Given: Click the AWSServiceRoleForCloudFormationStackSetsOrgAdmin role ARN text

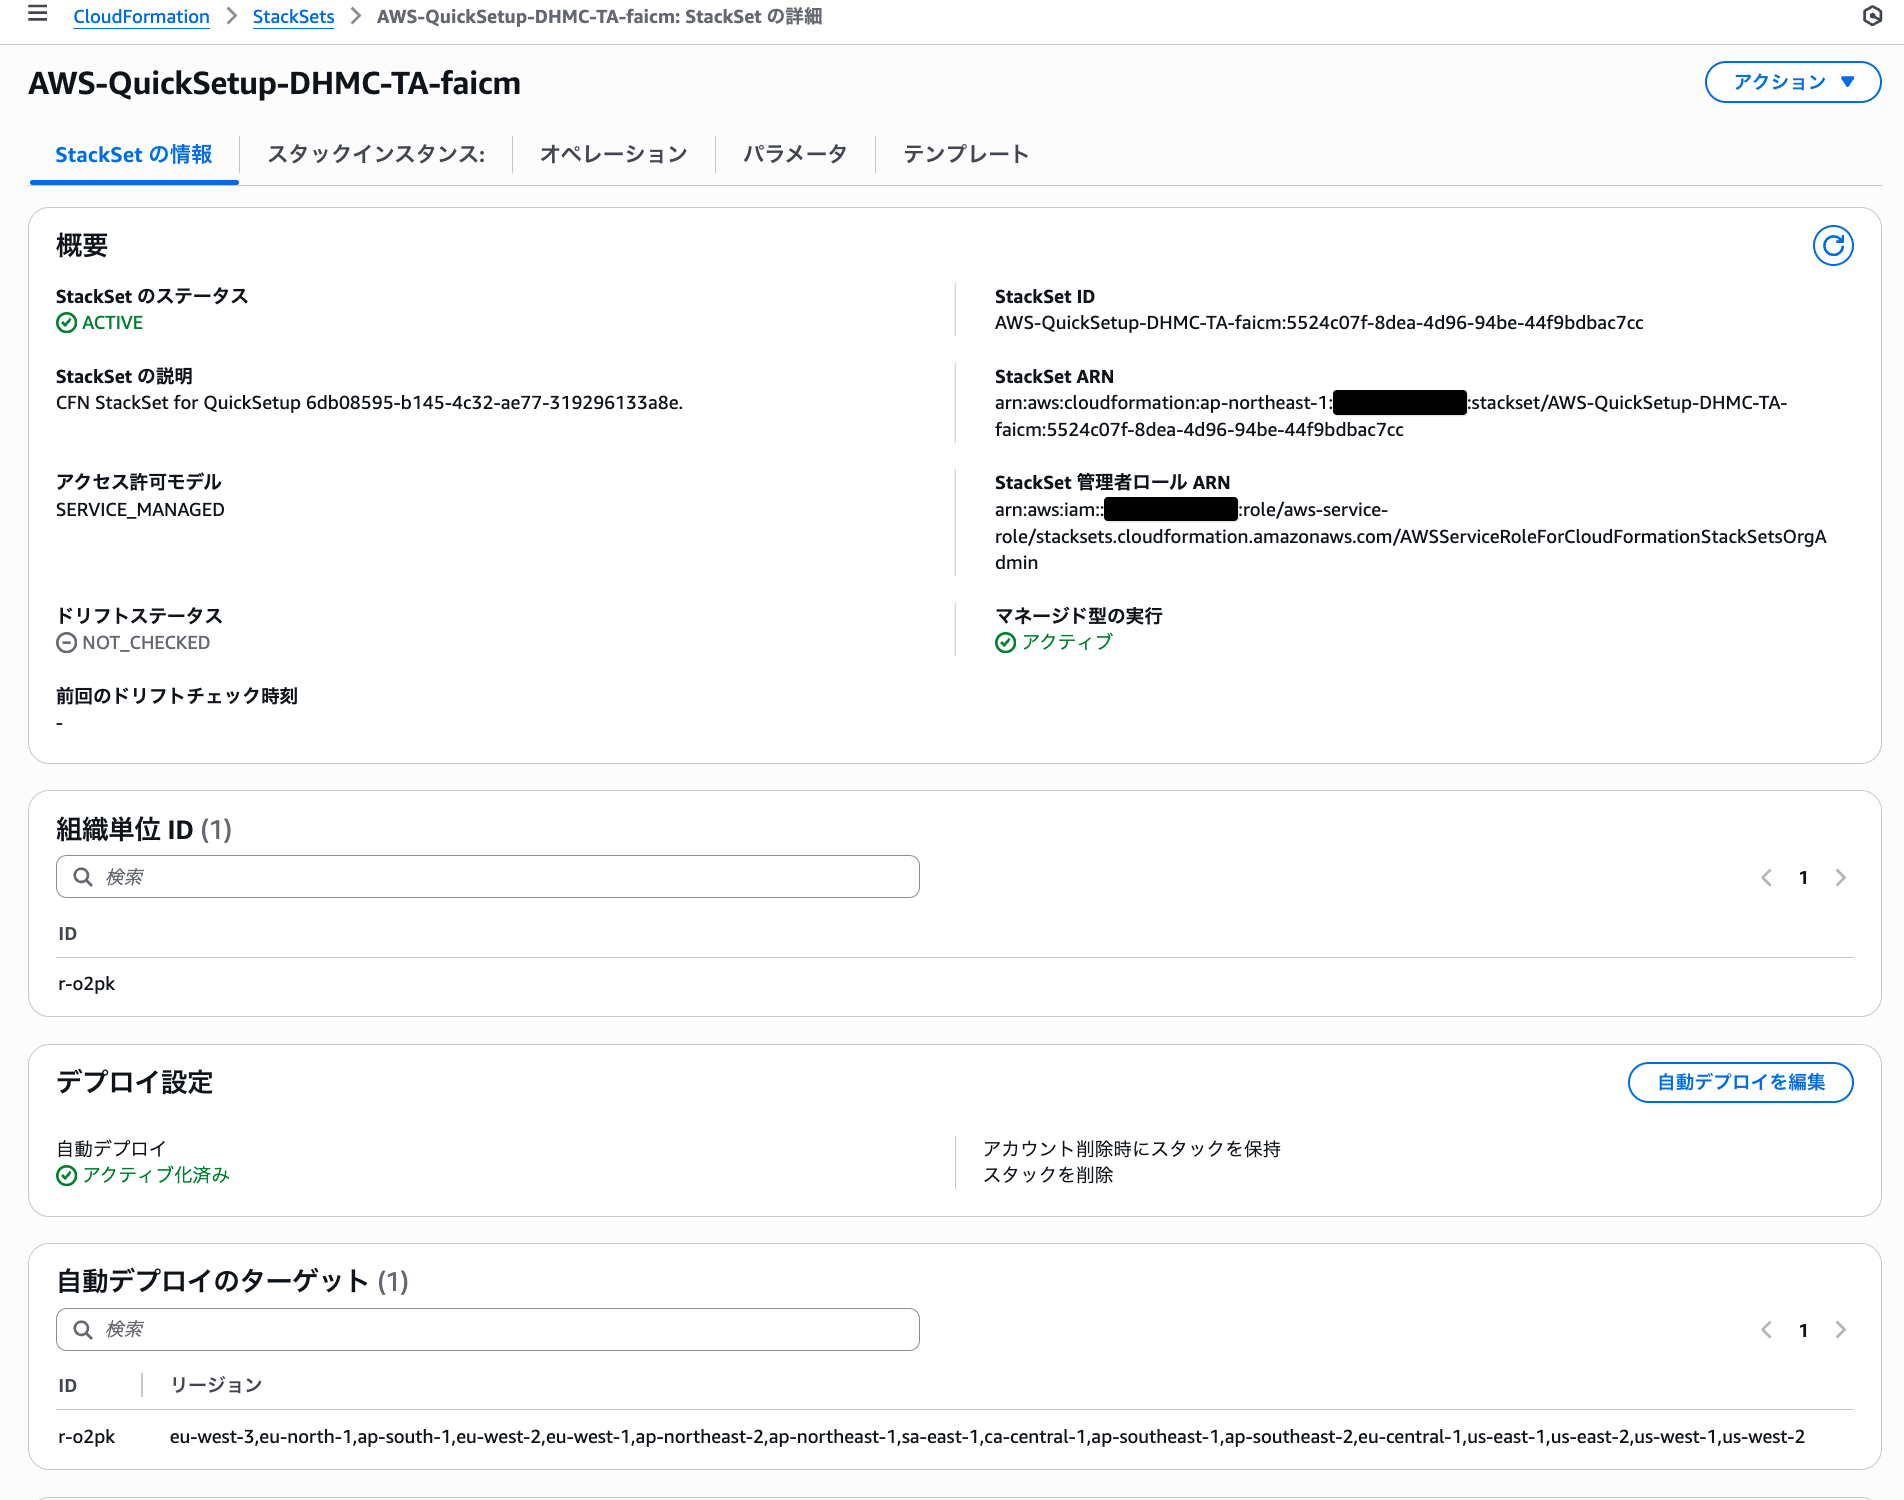Looking at the screenshot, I should point(1411,536).
